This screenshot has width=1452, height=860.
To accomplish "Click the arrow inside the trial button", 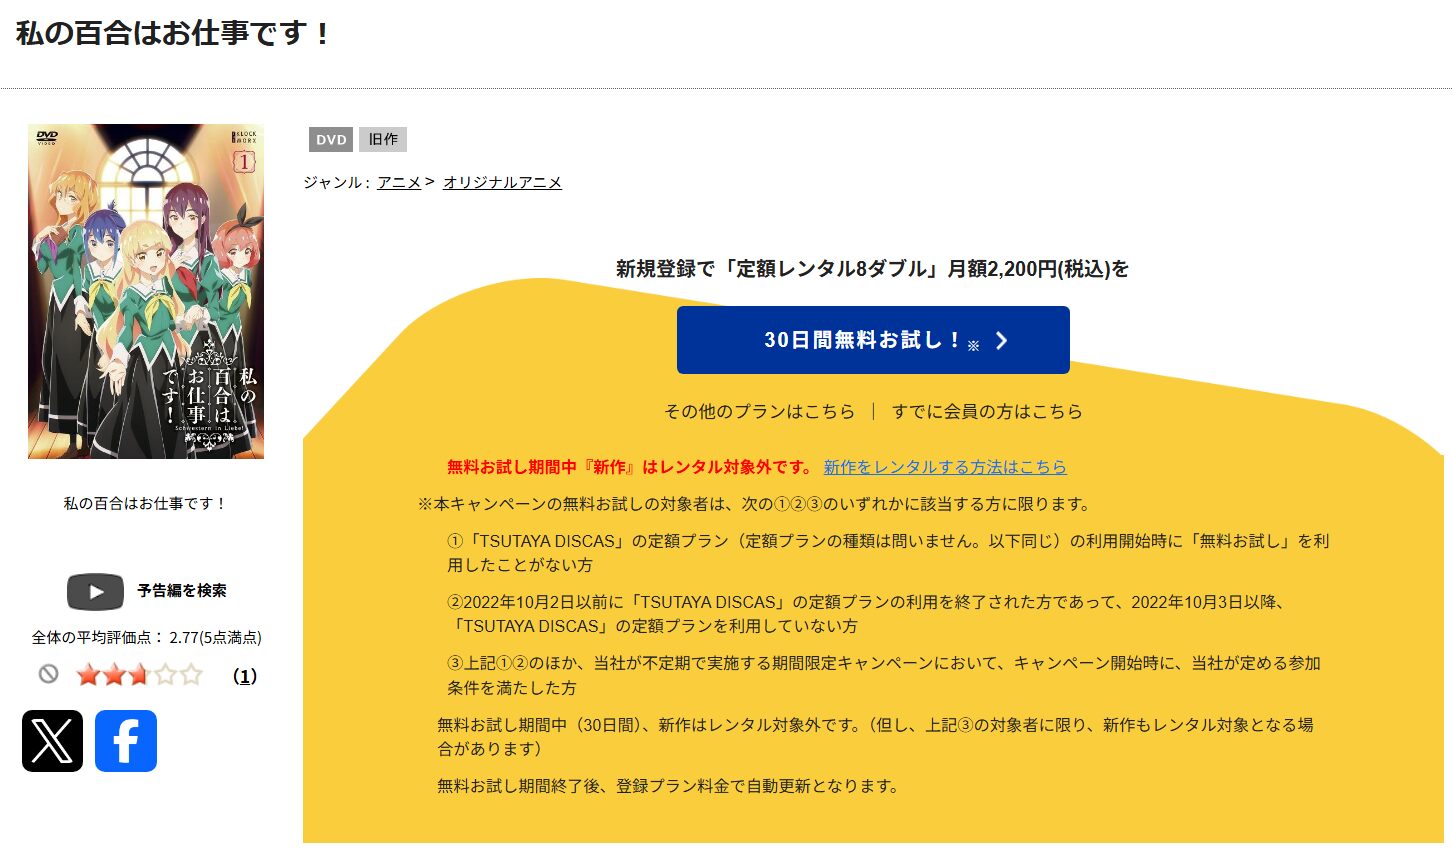I will [1001, 340].
